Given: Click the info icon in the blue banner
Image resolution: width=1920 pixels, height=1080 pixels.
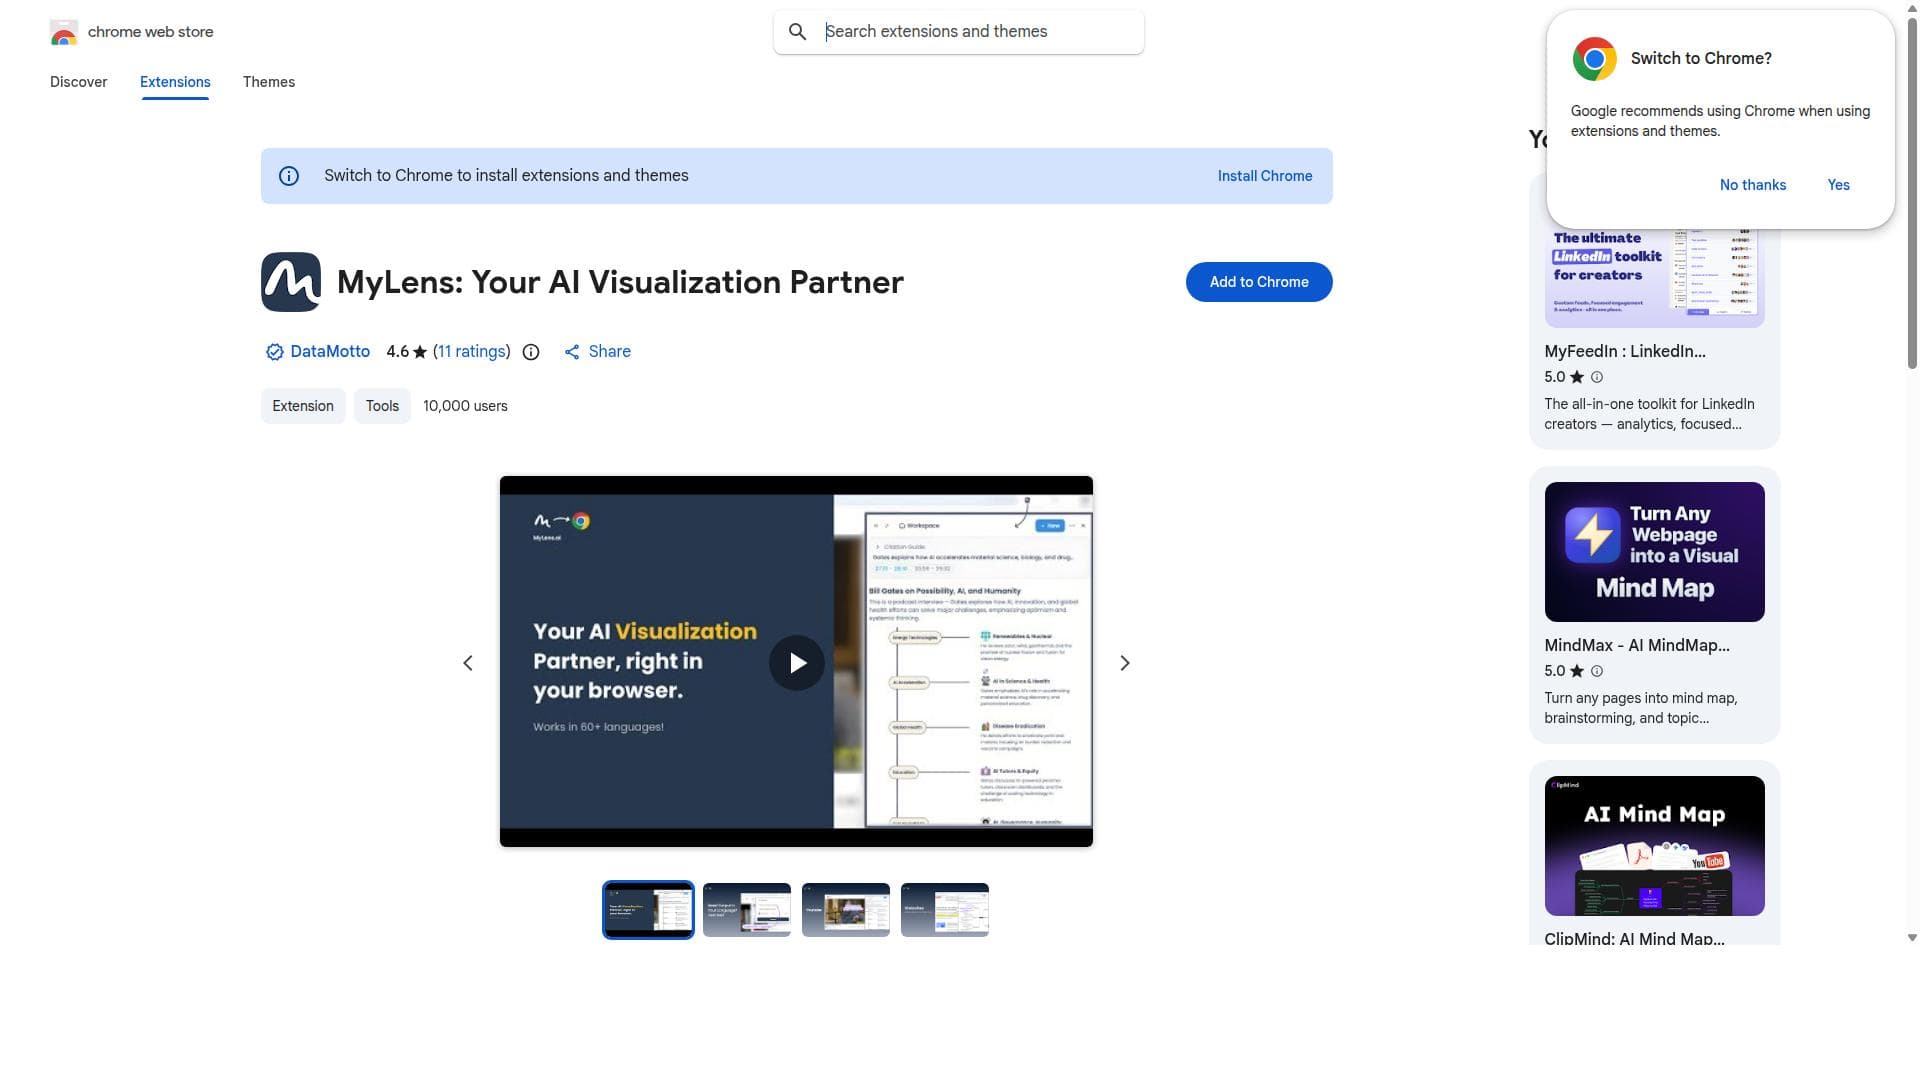Looking at the screenshot, I should (x=289, y=176).
